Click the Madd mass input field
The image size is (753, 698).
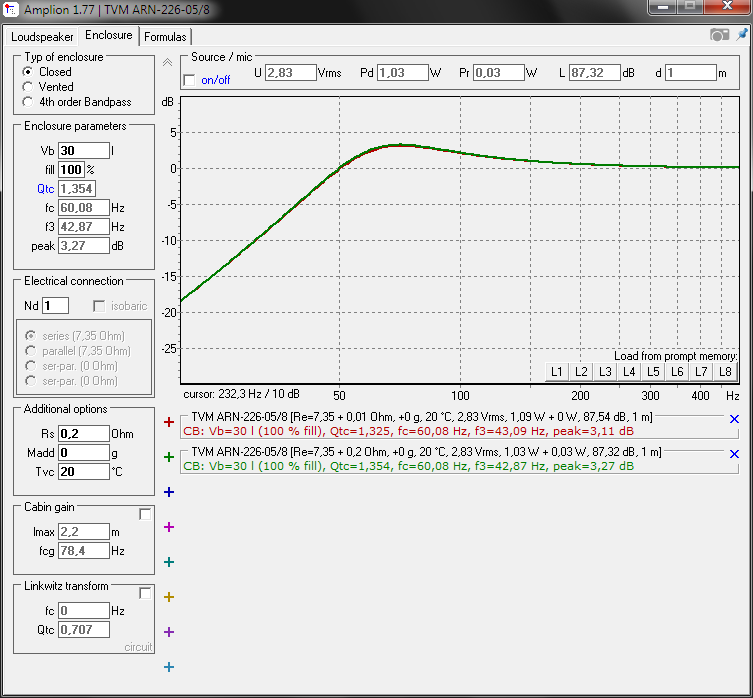click(84, 453)
